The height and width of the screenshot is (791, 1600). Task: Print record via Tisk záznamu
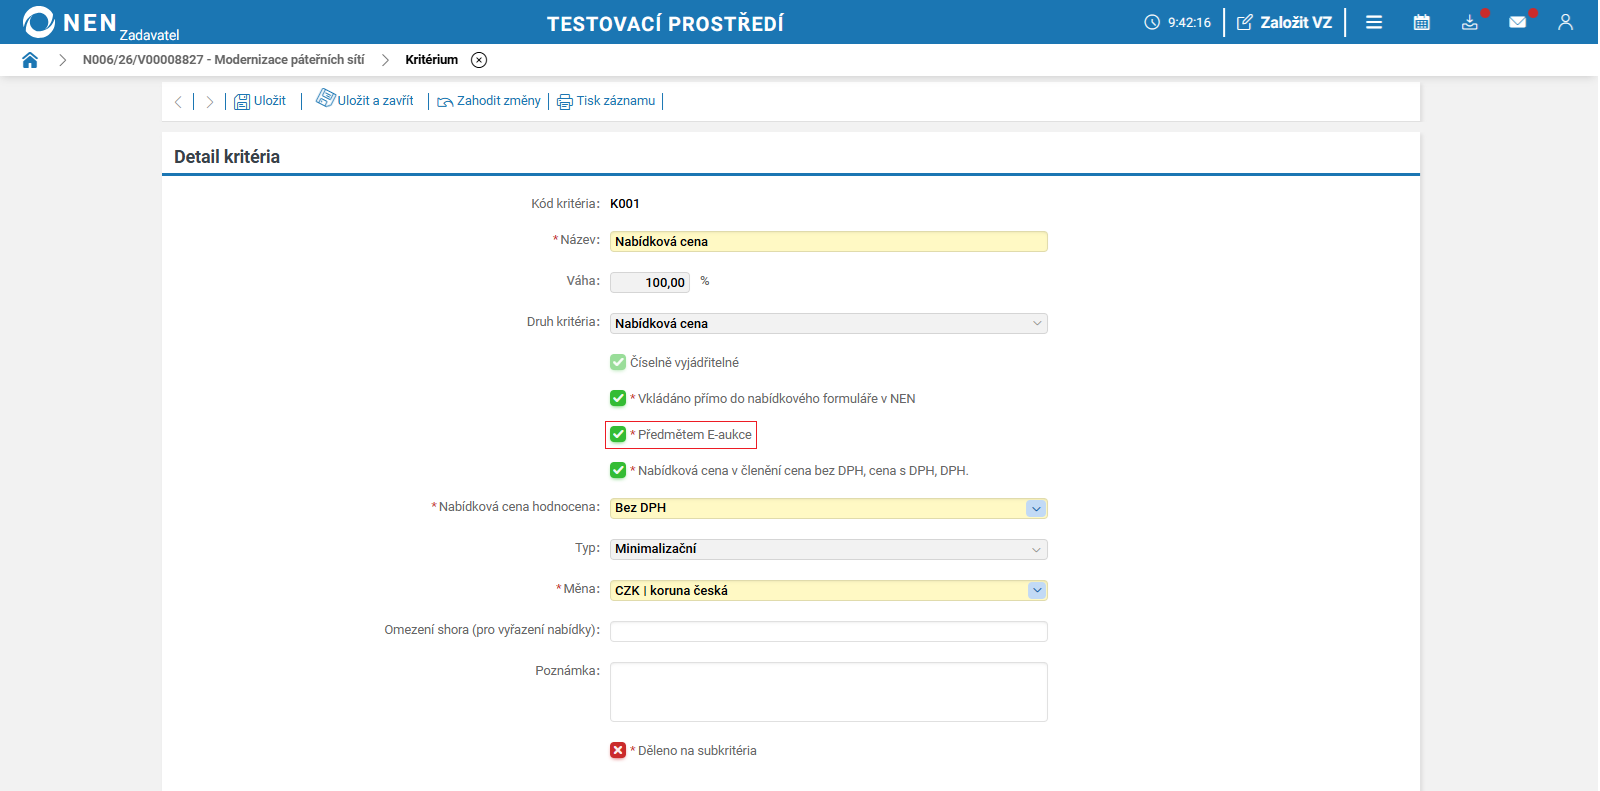[606, 101]
